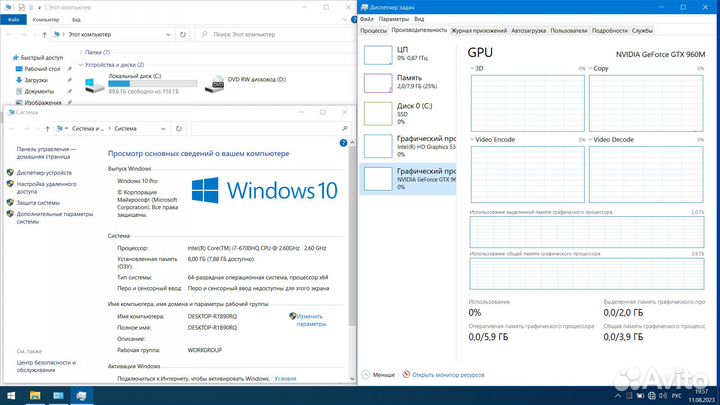Click the up-arrow icon in the Explorer navigation bar
This screenshot has height=405, width=720.
(x=47, y=35)
